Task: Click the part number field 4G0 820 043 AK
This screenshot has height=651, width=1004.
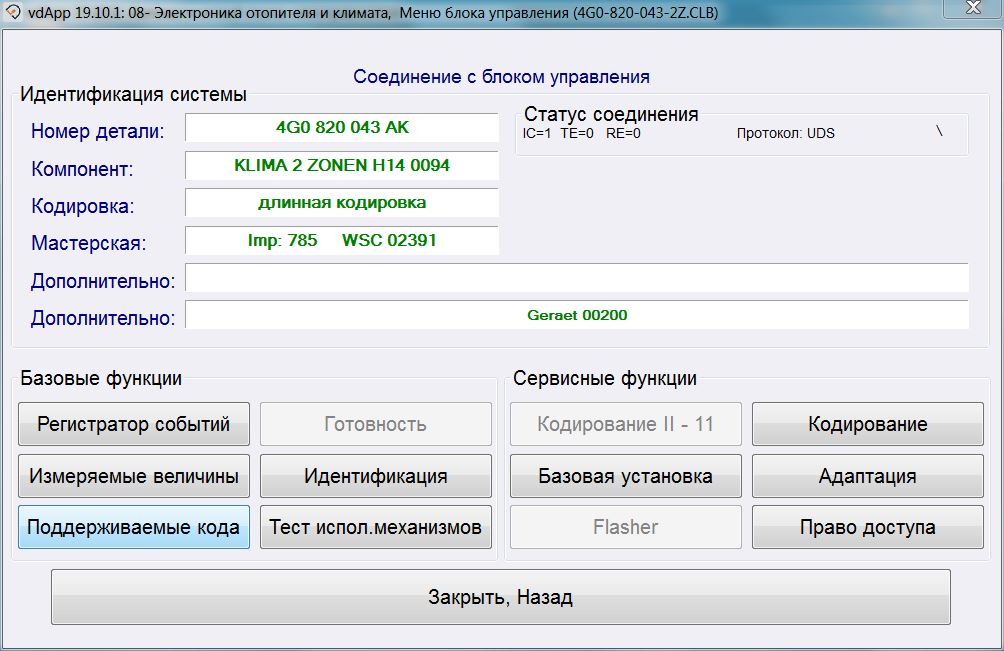Action: coord(342,127)
